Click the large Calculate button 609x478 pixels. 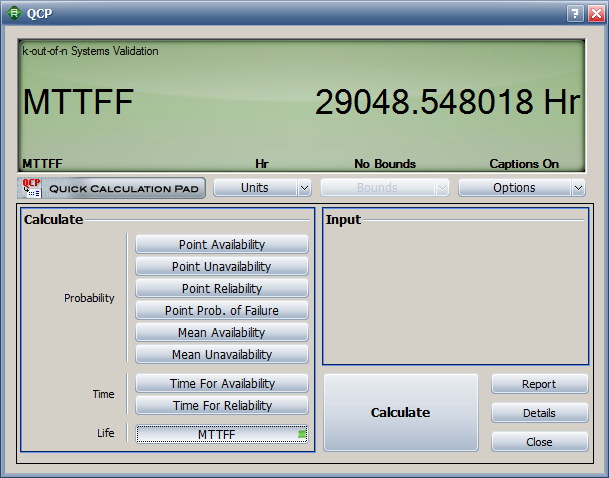pos(401,412)
